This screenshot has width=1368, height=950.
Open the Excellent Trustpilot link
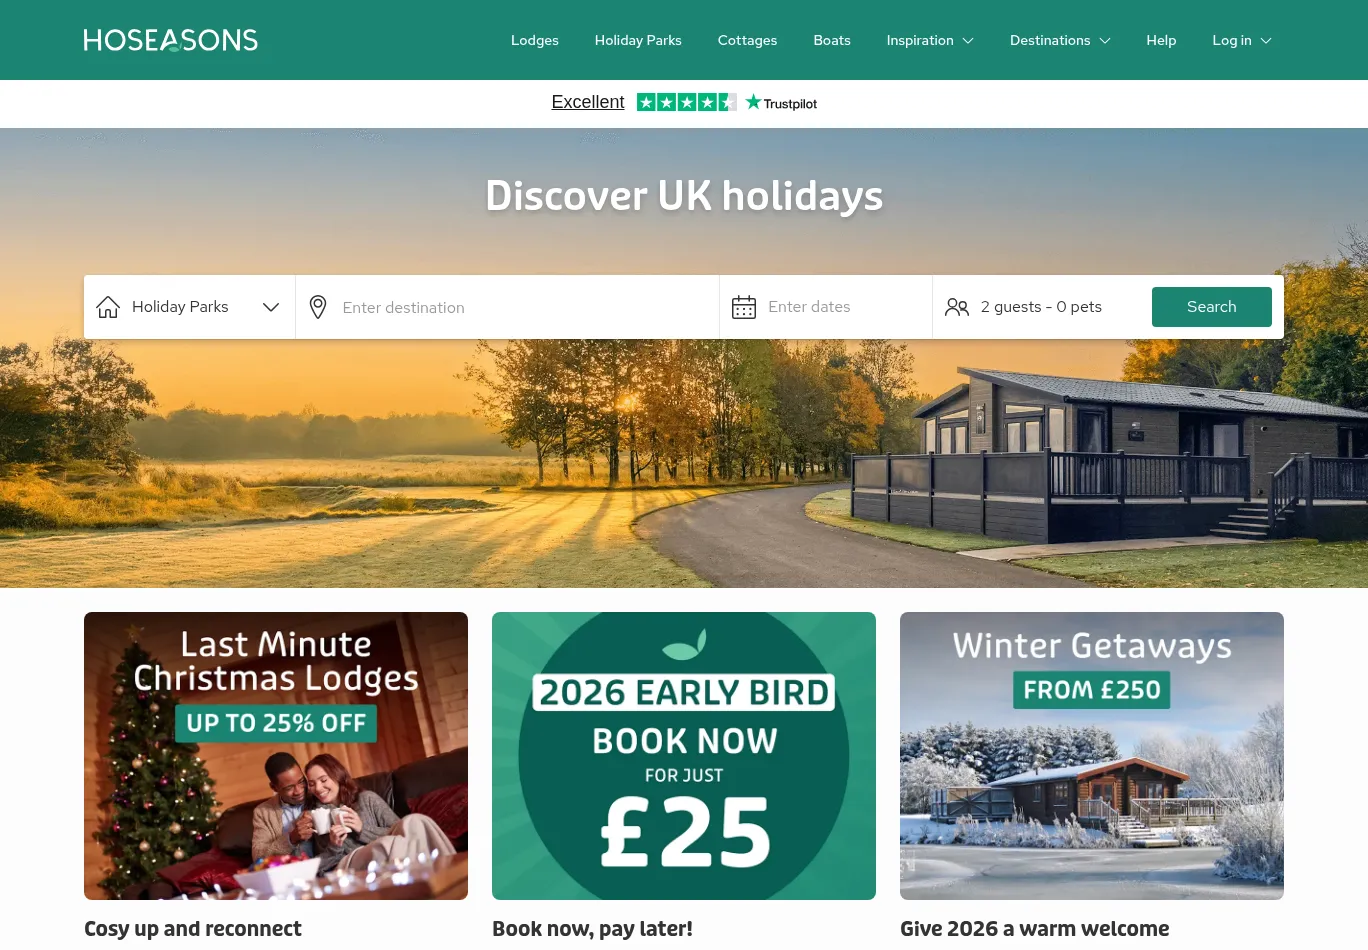coord(588,102)
